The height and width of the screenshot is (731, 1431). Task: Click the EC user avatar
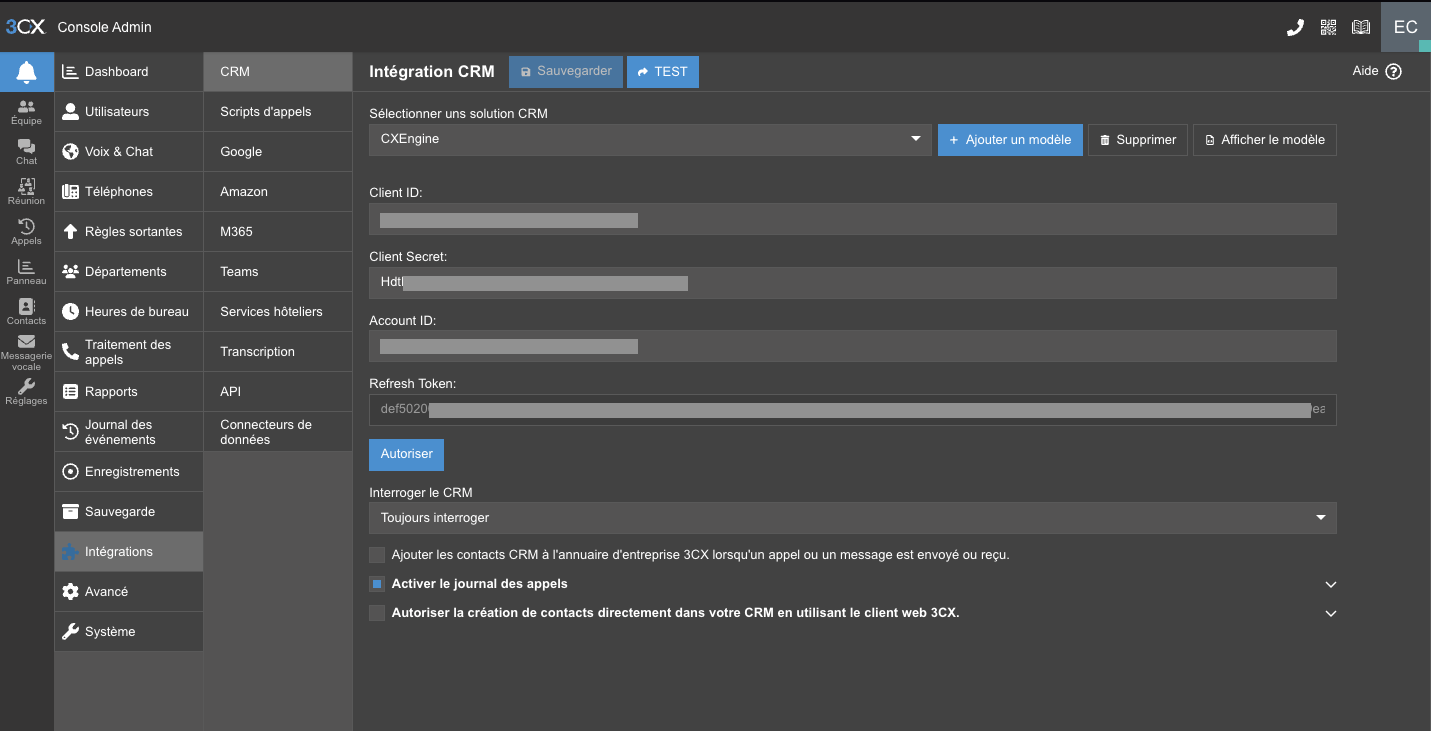pyautogui.click(x=1405, y=27)
